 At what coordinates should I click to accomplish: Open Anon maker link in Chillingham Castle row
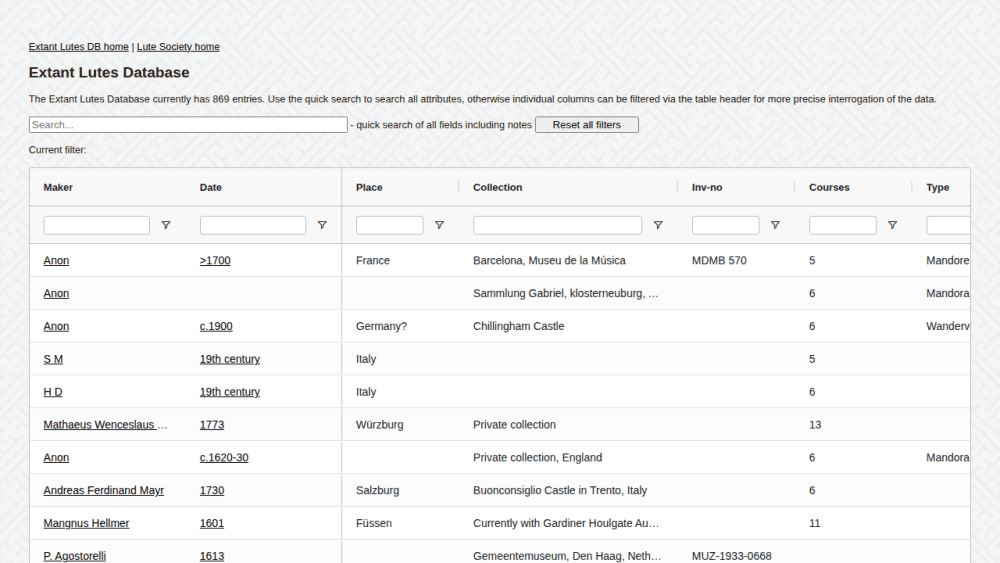56,326
